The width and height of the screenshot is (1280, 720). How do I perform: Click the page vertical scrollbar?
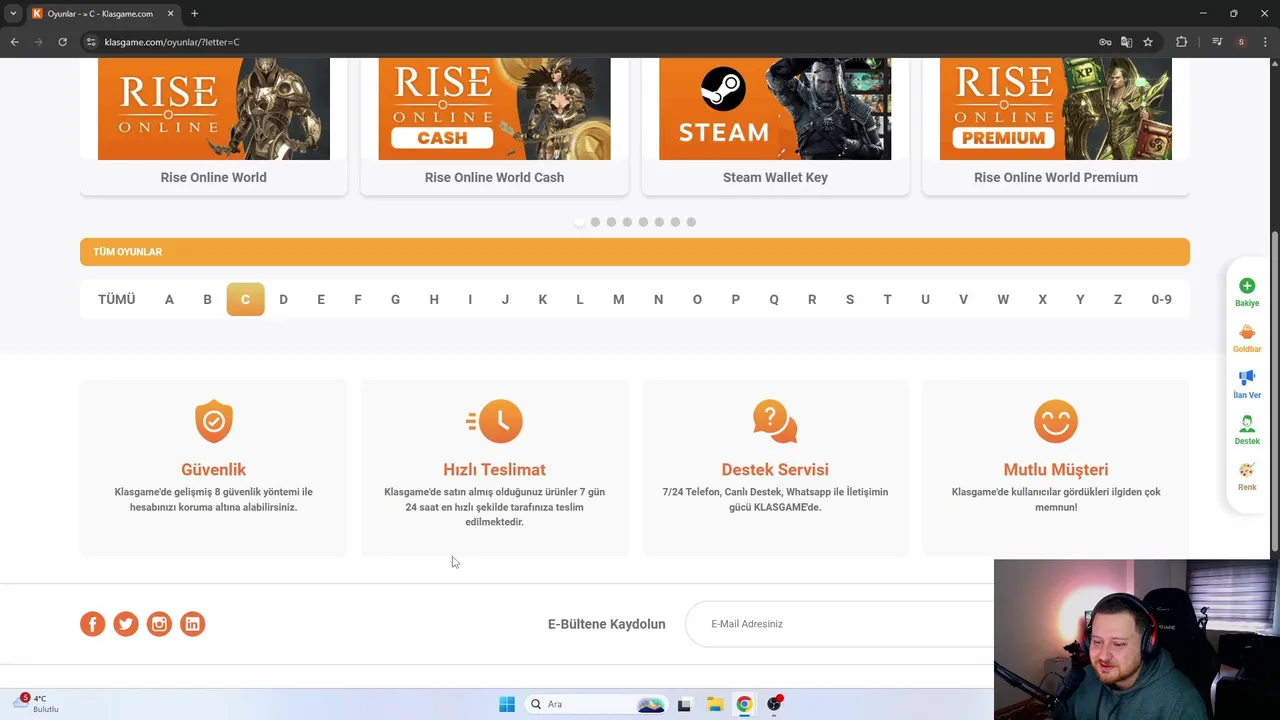pos(1275,390)
